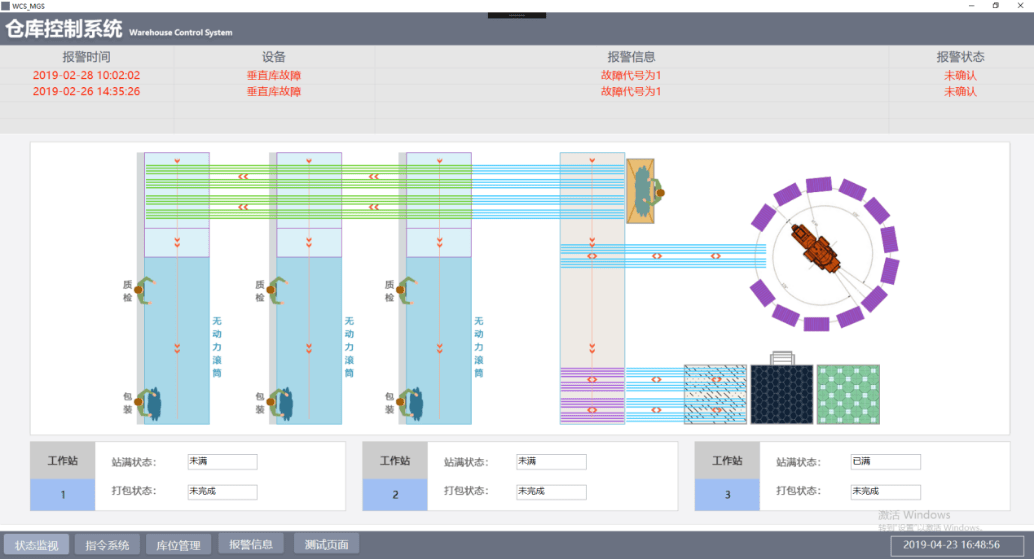Click the green patterned pallet icon

click(848, 395)
